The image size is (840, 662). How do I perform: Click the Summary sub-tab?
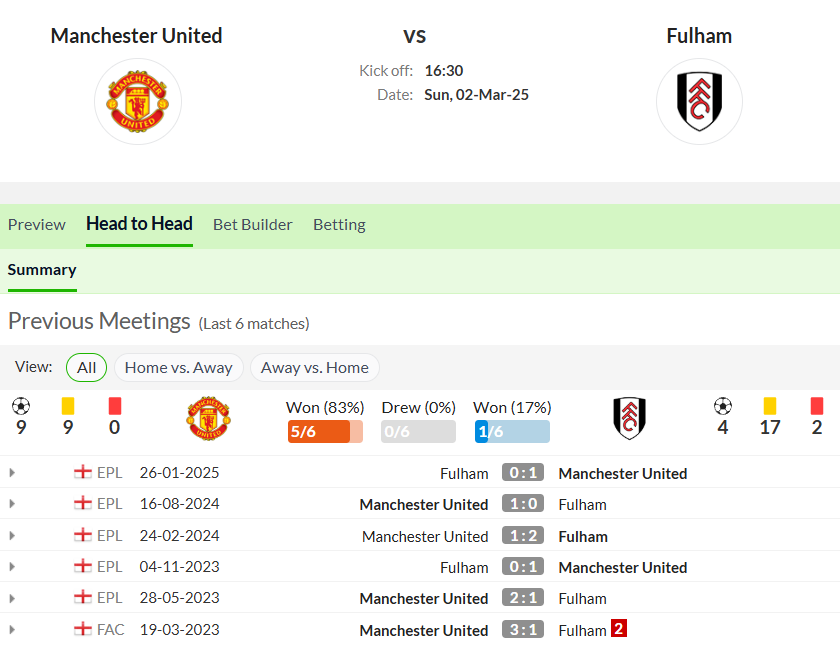(42, 270)
